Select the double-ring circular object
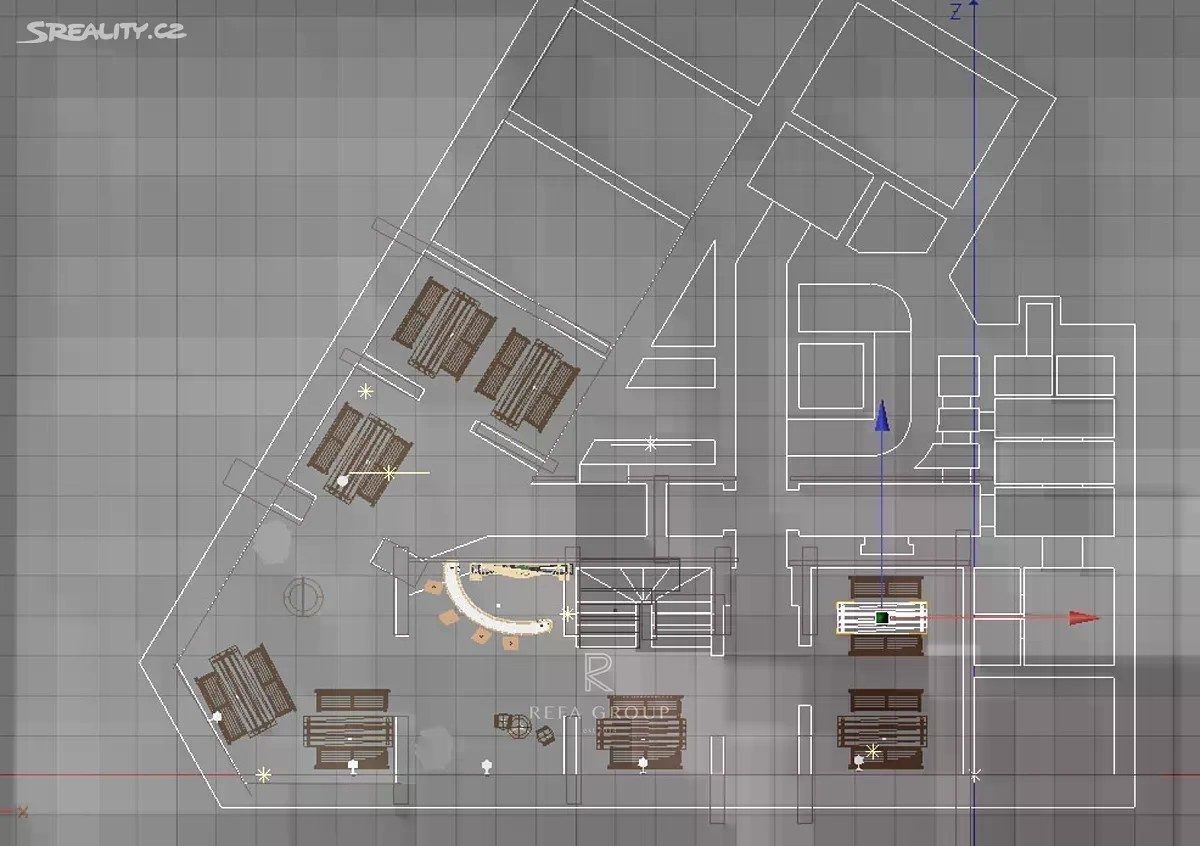Viewport: 1200px width, 846px height. [303, 597]
